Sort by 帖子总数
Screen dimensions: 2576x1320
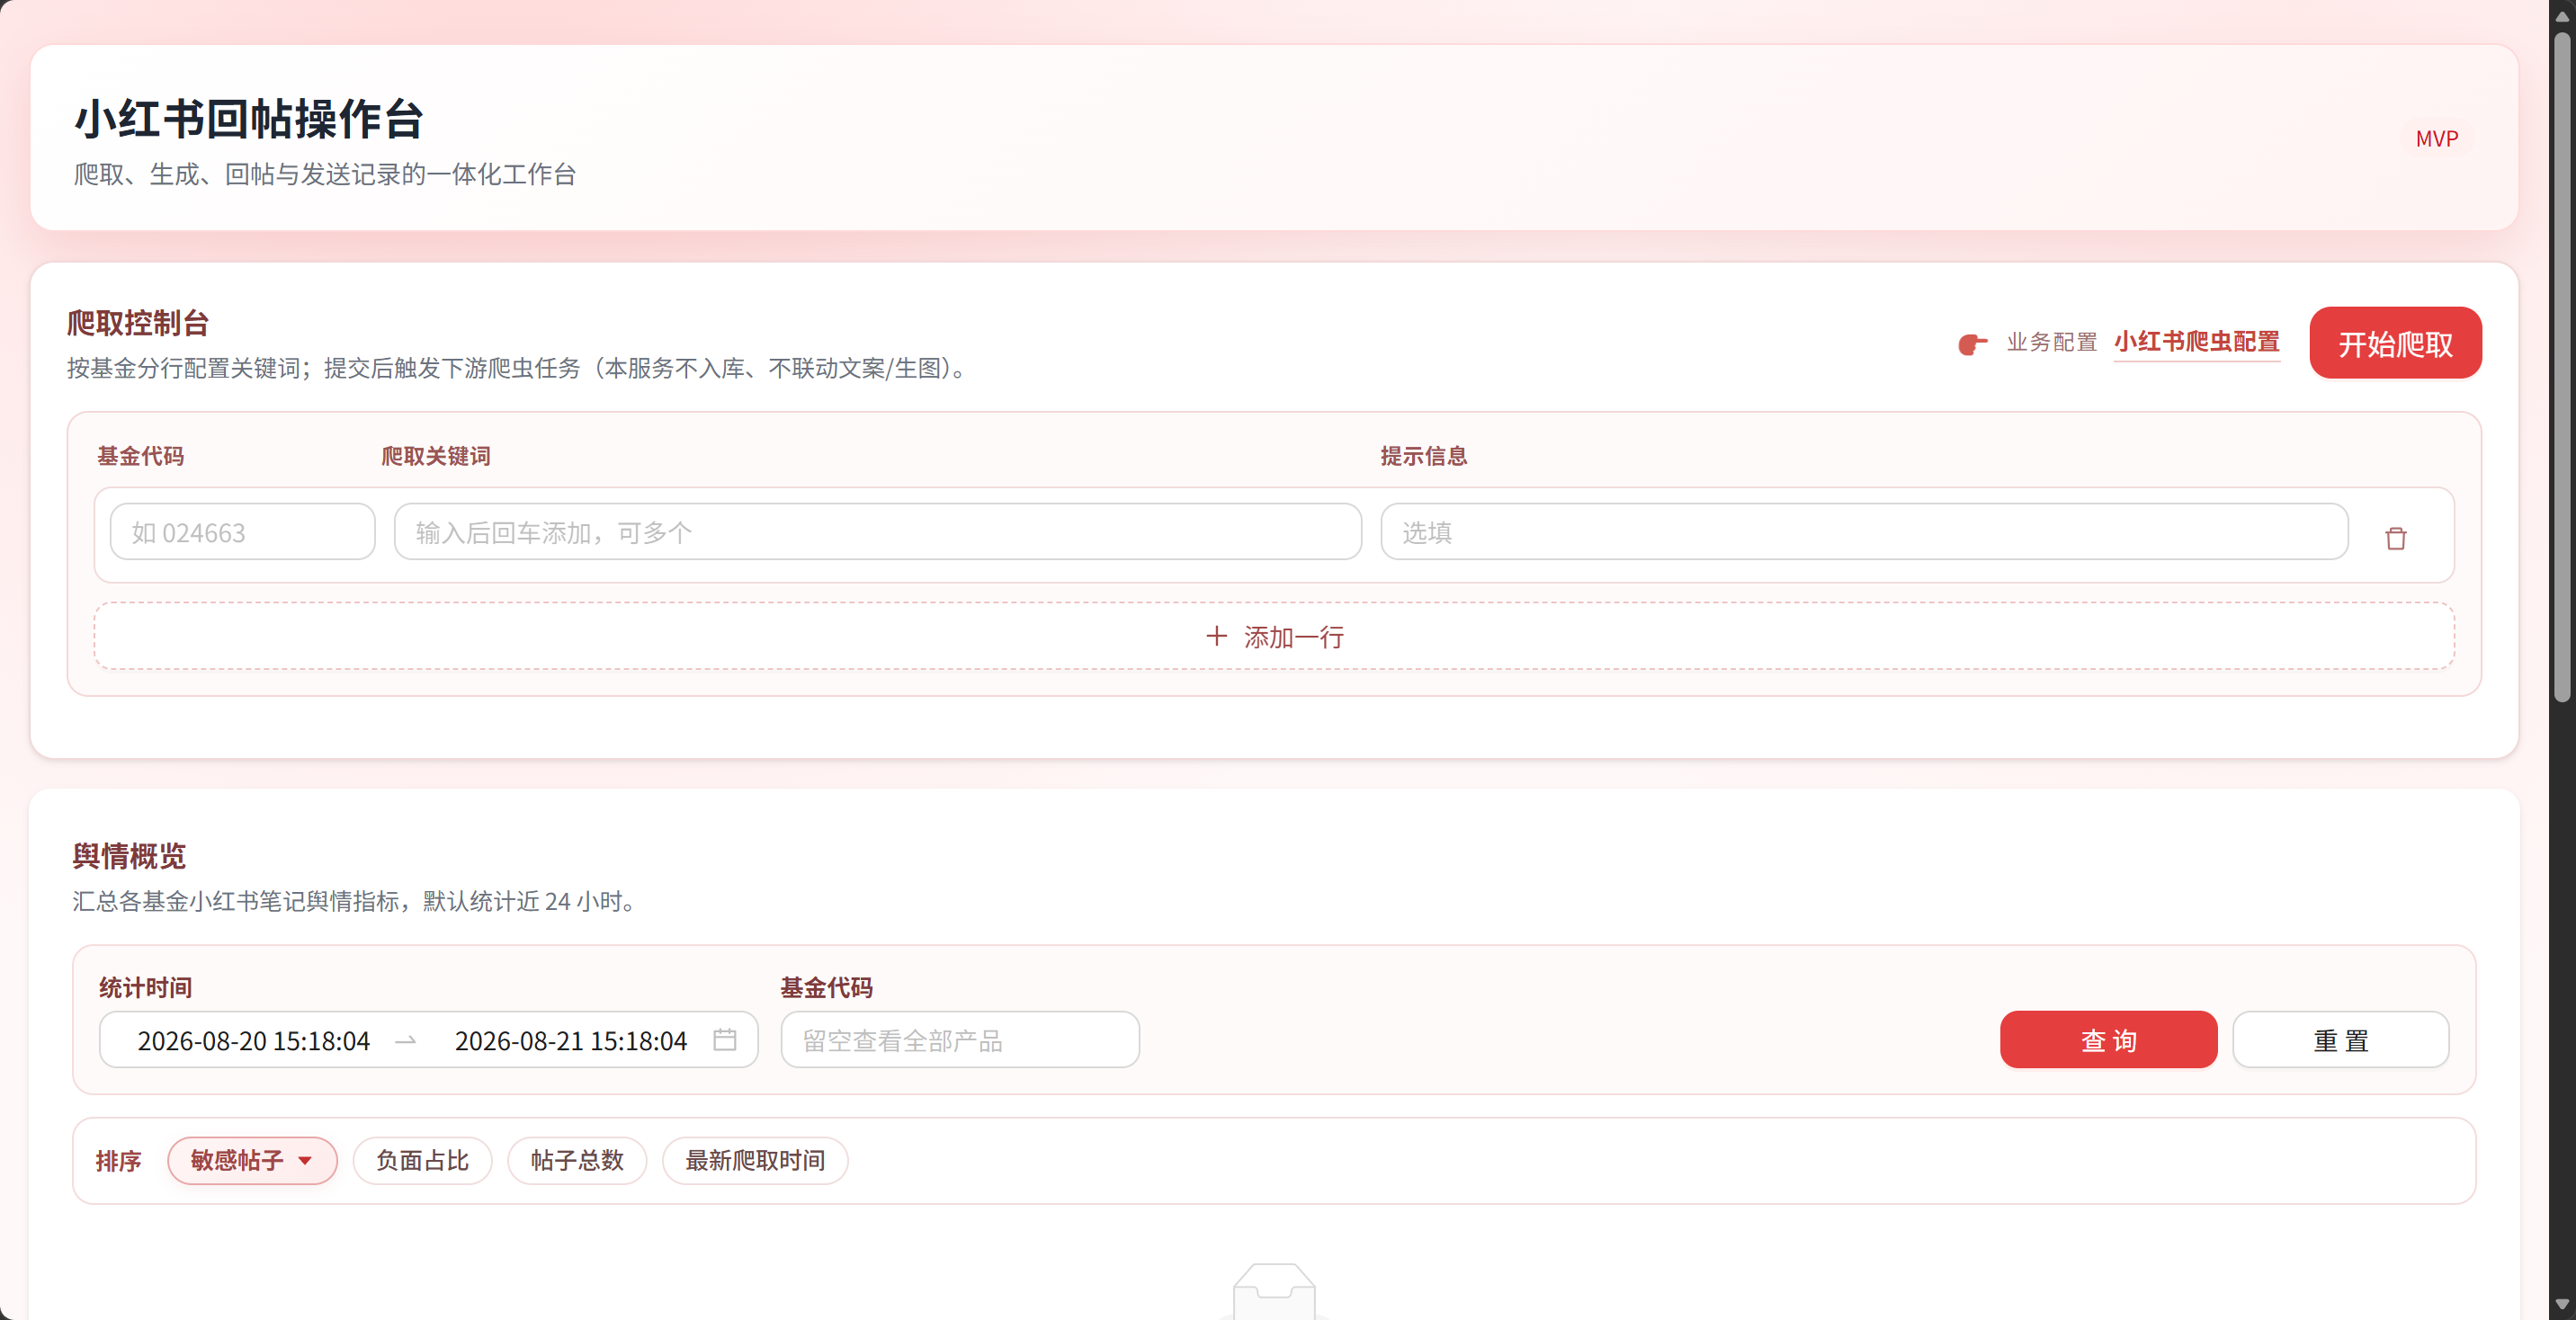pyautogui.click(x=577, y=1160)
